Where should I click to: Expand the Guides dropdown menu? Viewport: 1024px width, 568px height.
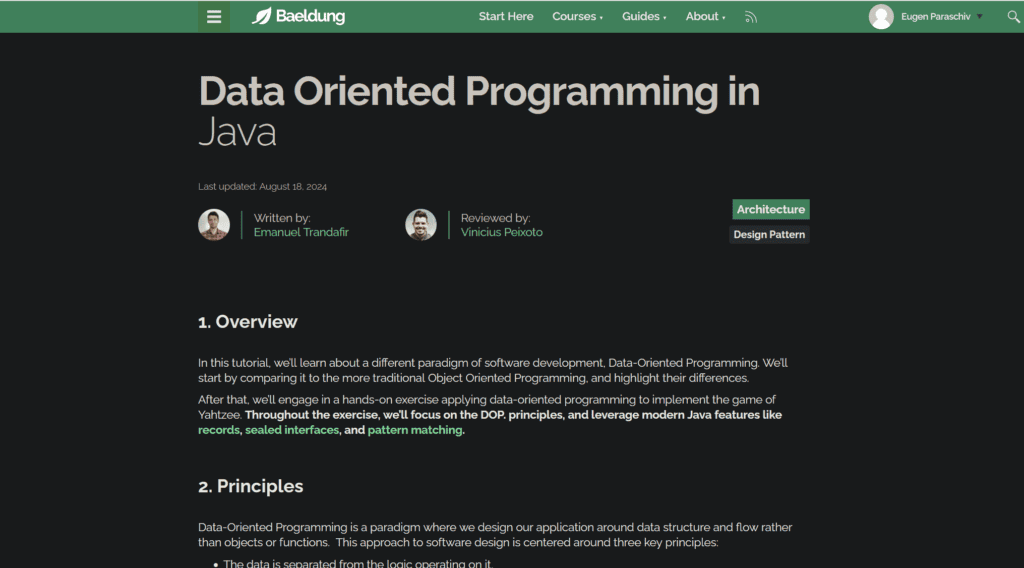click(x=644, y=16)
